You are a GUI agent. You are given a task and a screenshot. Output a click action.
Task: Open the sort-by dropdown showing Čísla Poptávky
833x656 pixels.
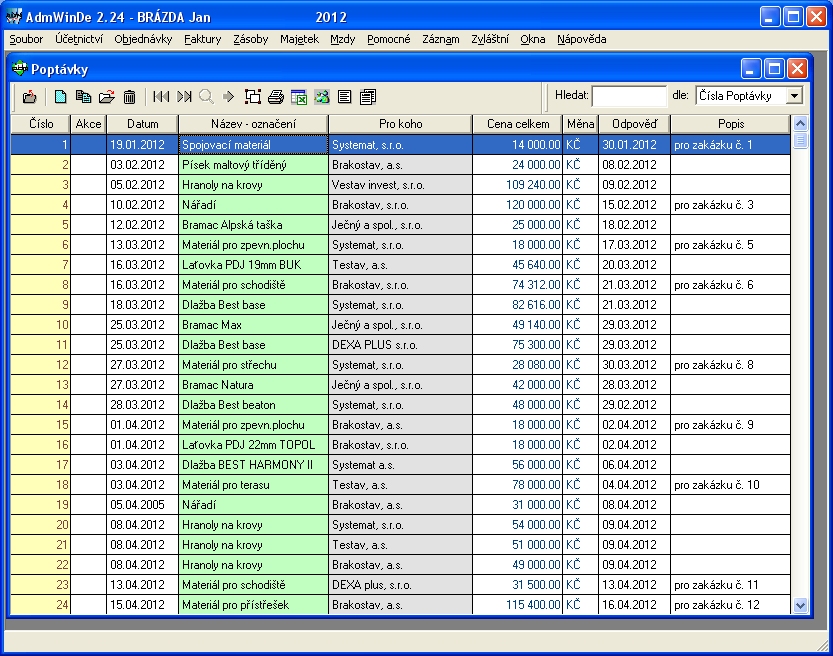pyautogui.click(x=794, y=96)
